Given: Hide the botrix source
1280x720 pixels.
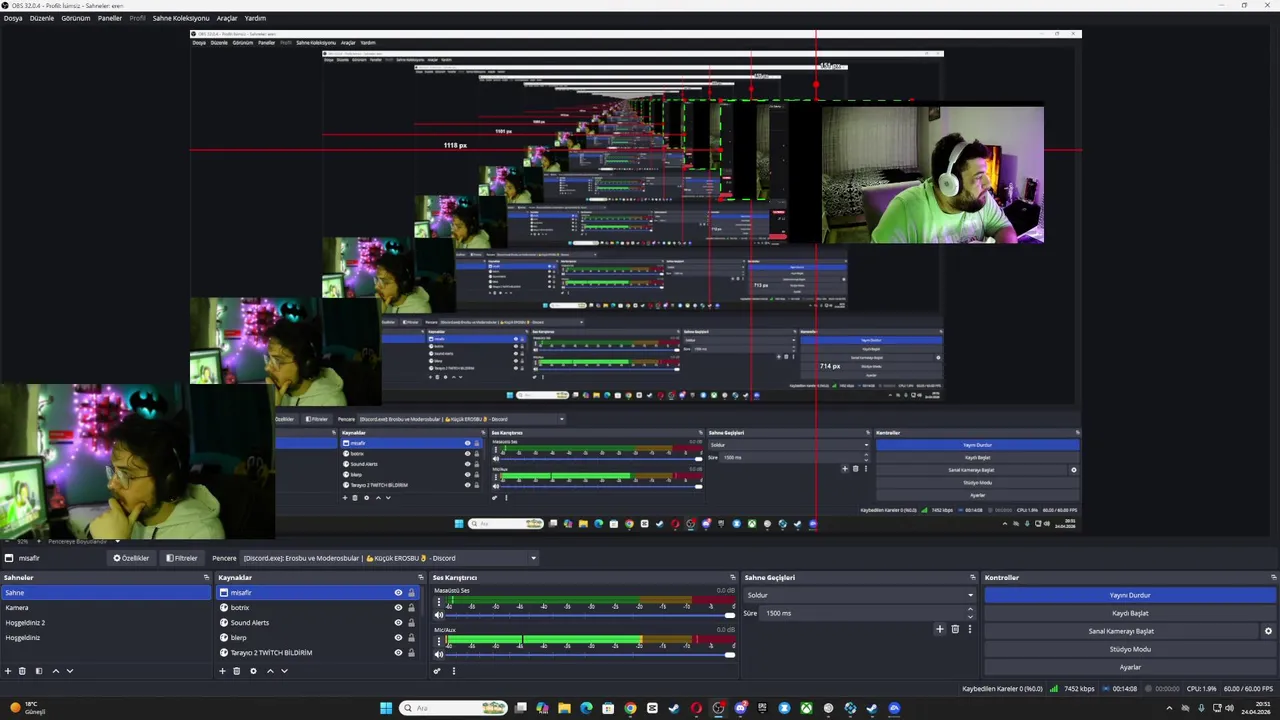Looking at the screenshot, I should 398,607.
